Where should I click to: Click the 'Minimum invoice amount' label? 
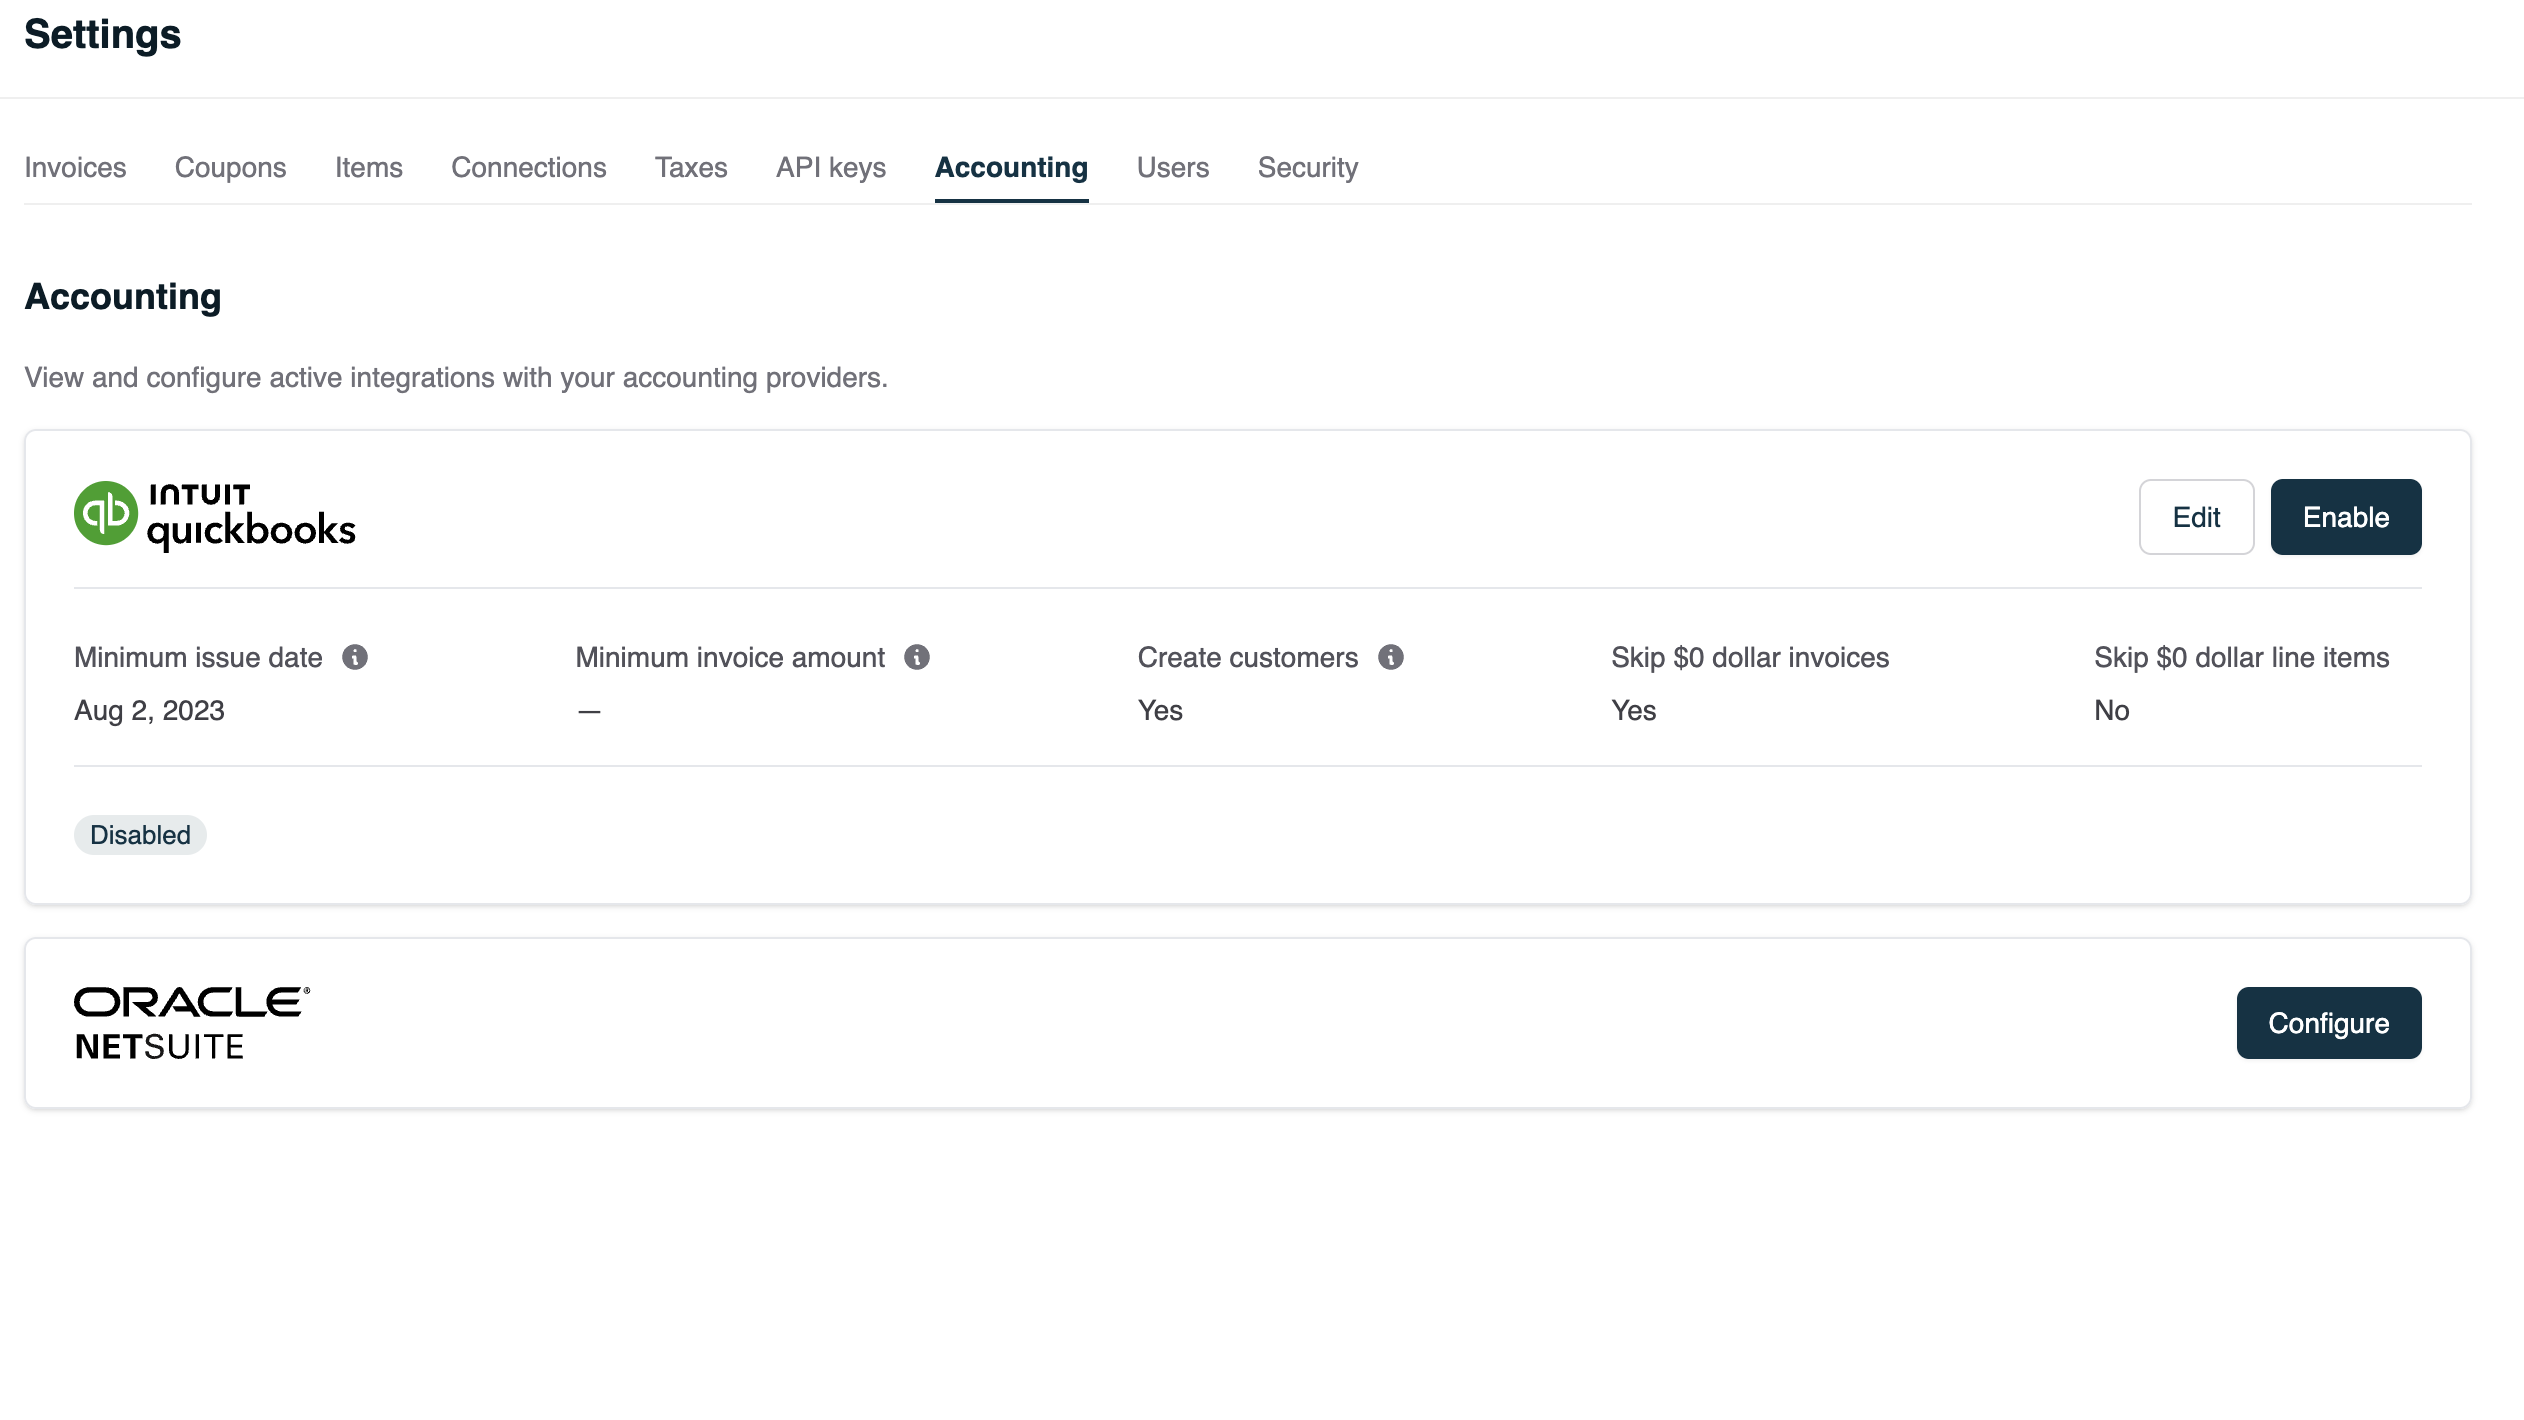pyautogui.click(x=730, y=657)
